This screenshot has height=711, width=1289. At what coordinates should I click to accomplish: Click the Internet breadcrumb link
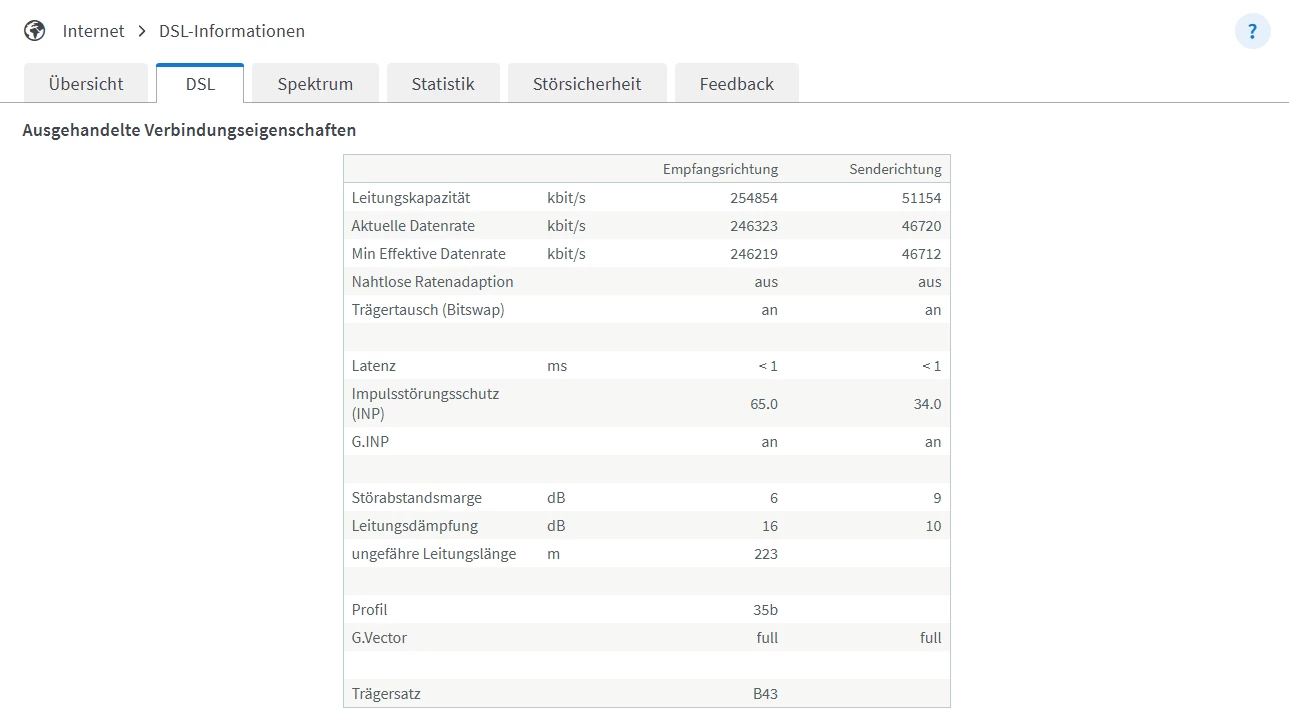tap(93, 31)
